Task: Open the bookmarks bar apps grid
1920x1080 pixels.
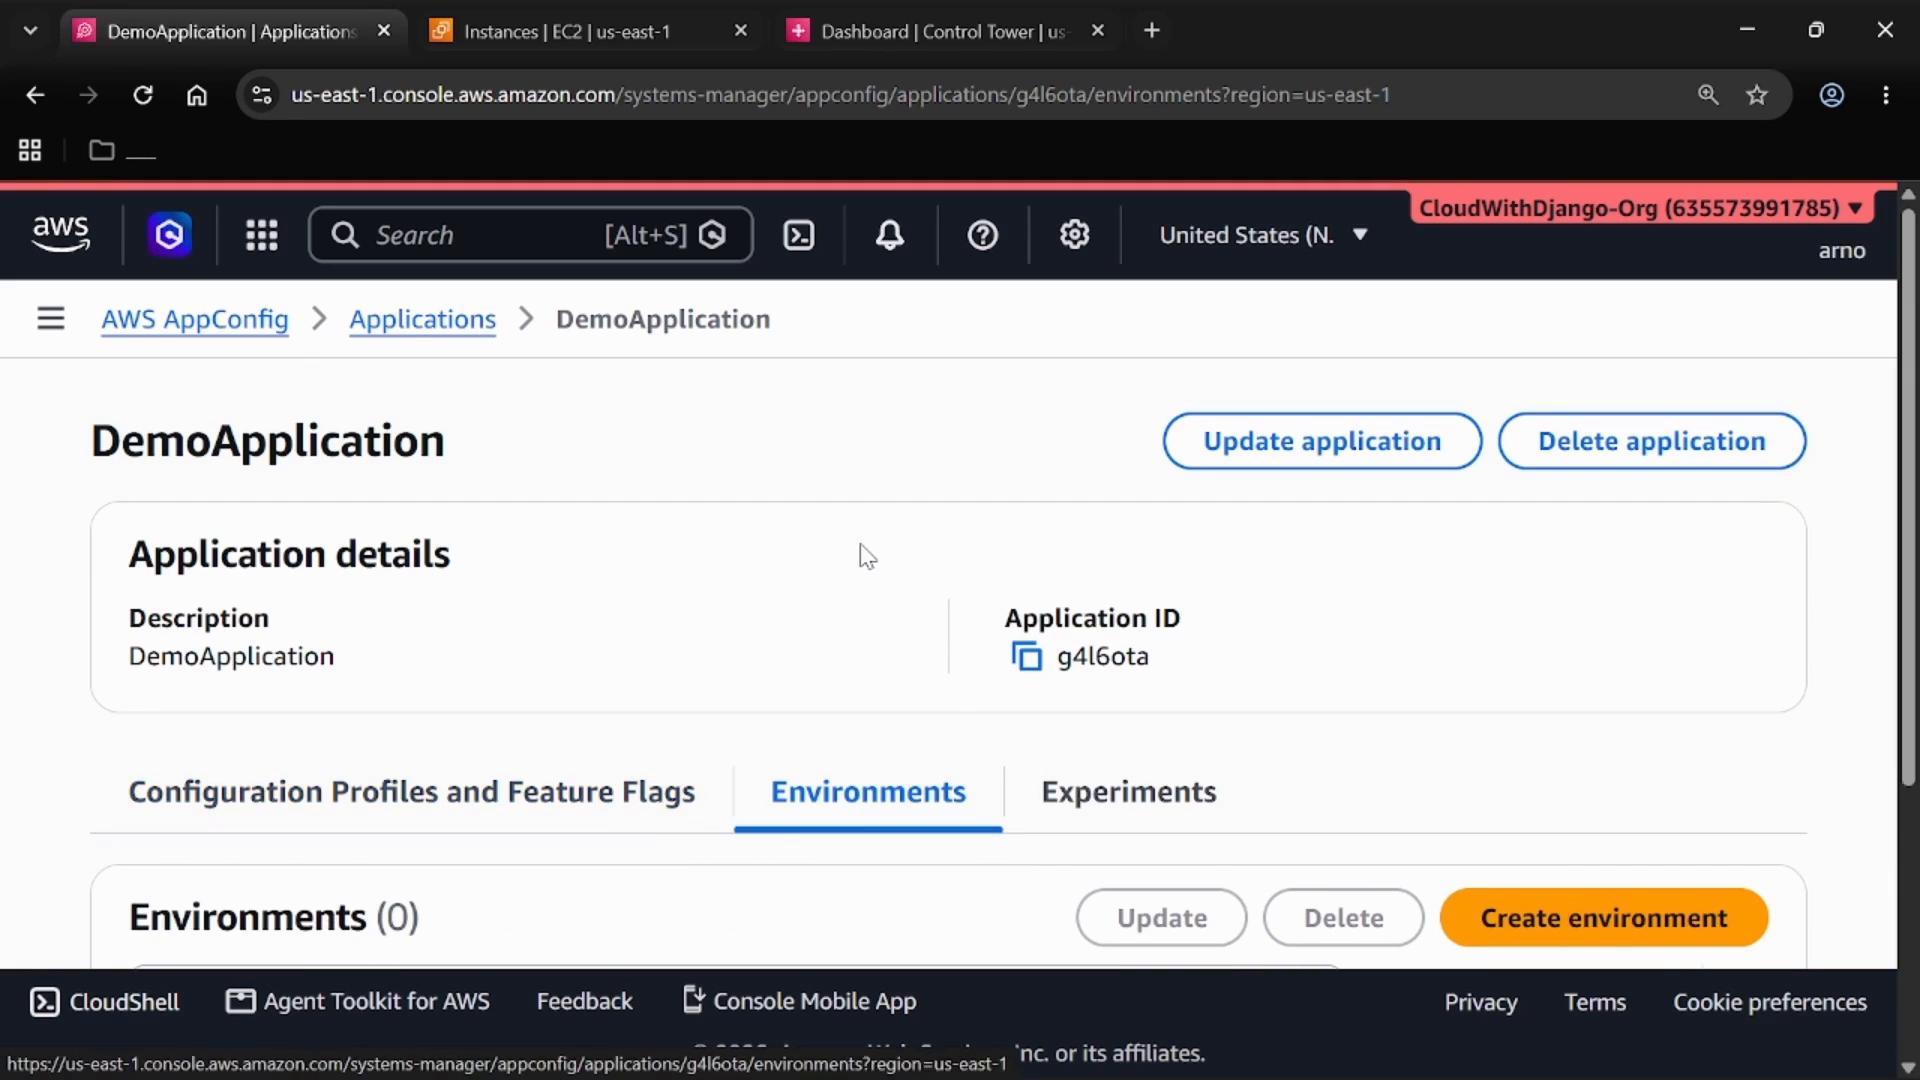Action: tap(30, 150)
